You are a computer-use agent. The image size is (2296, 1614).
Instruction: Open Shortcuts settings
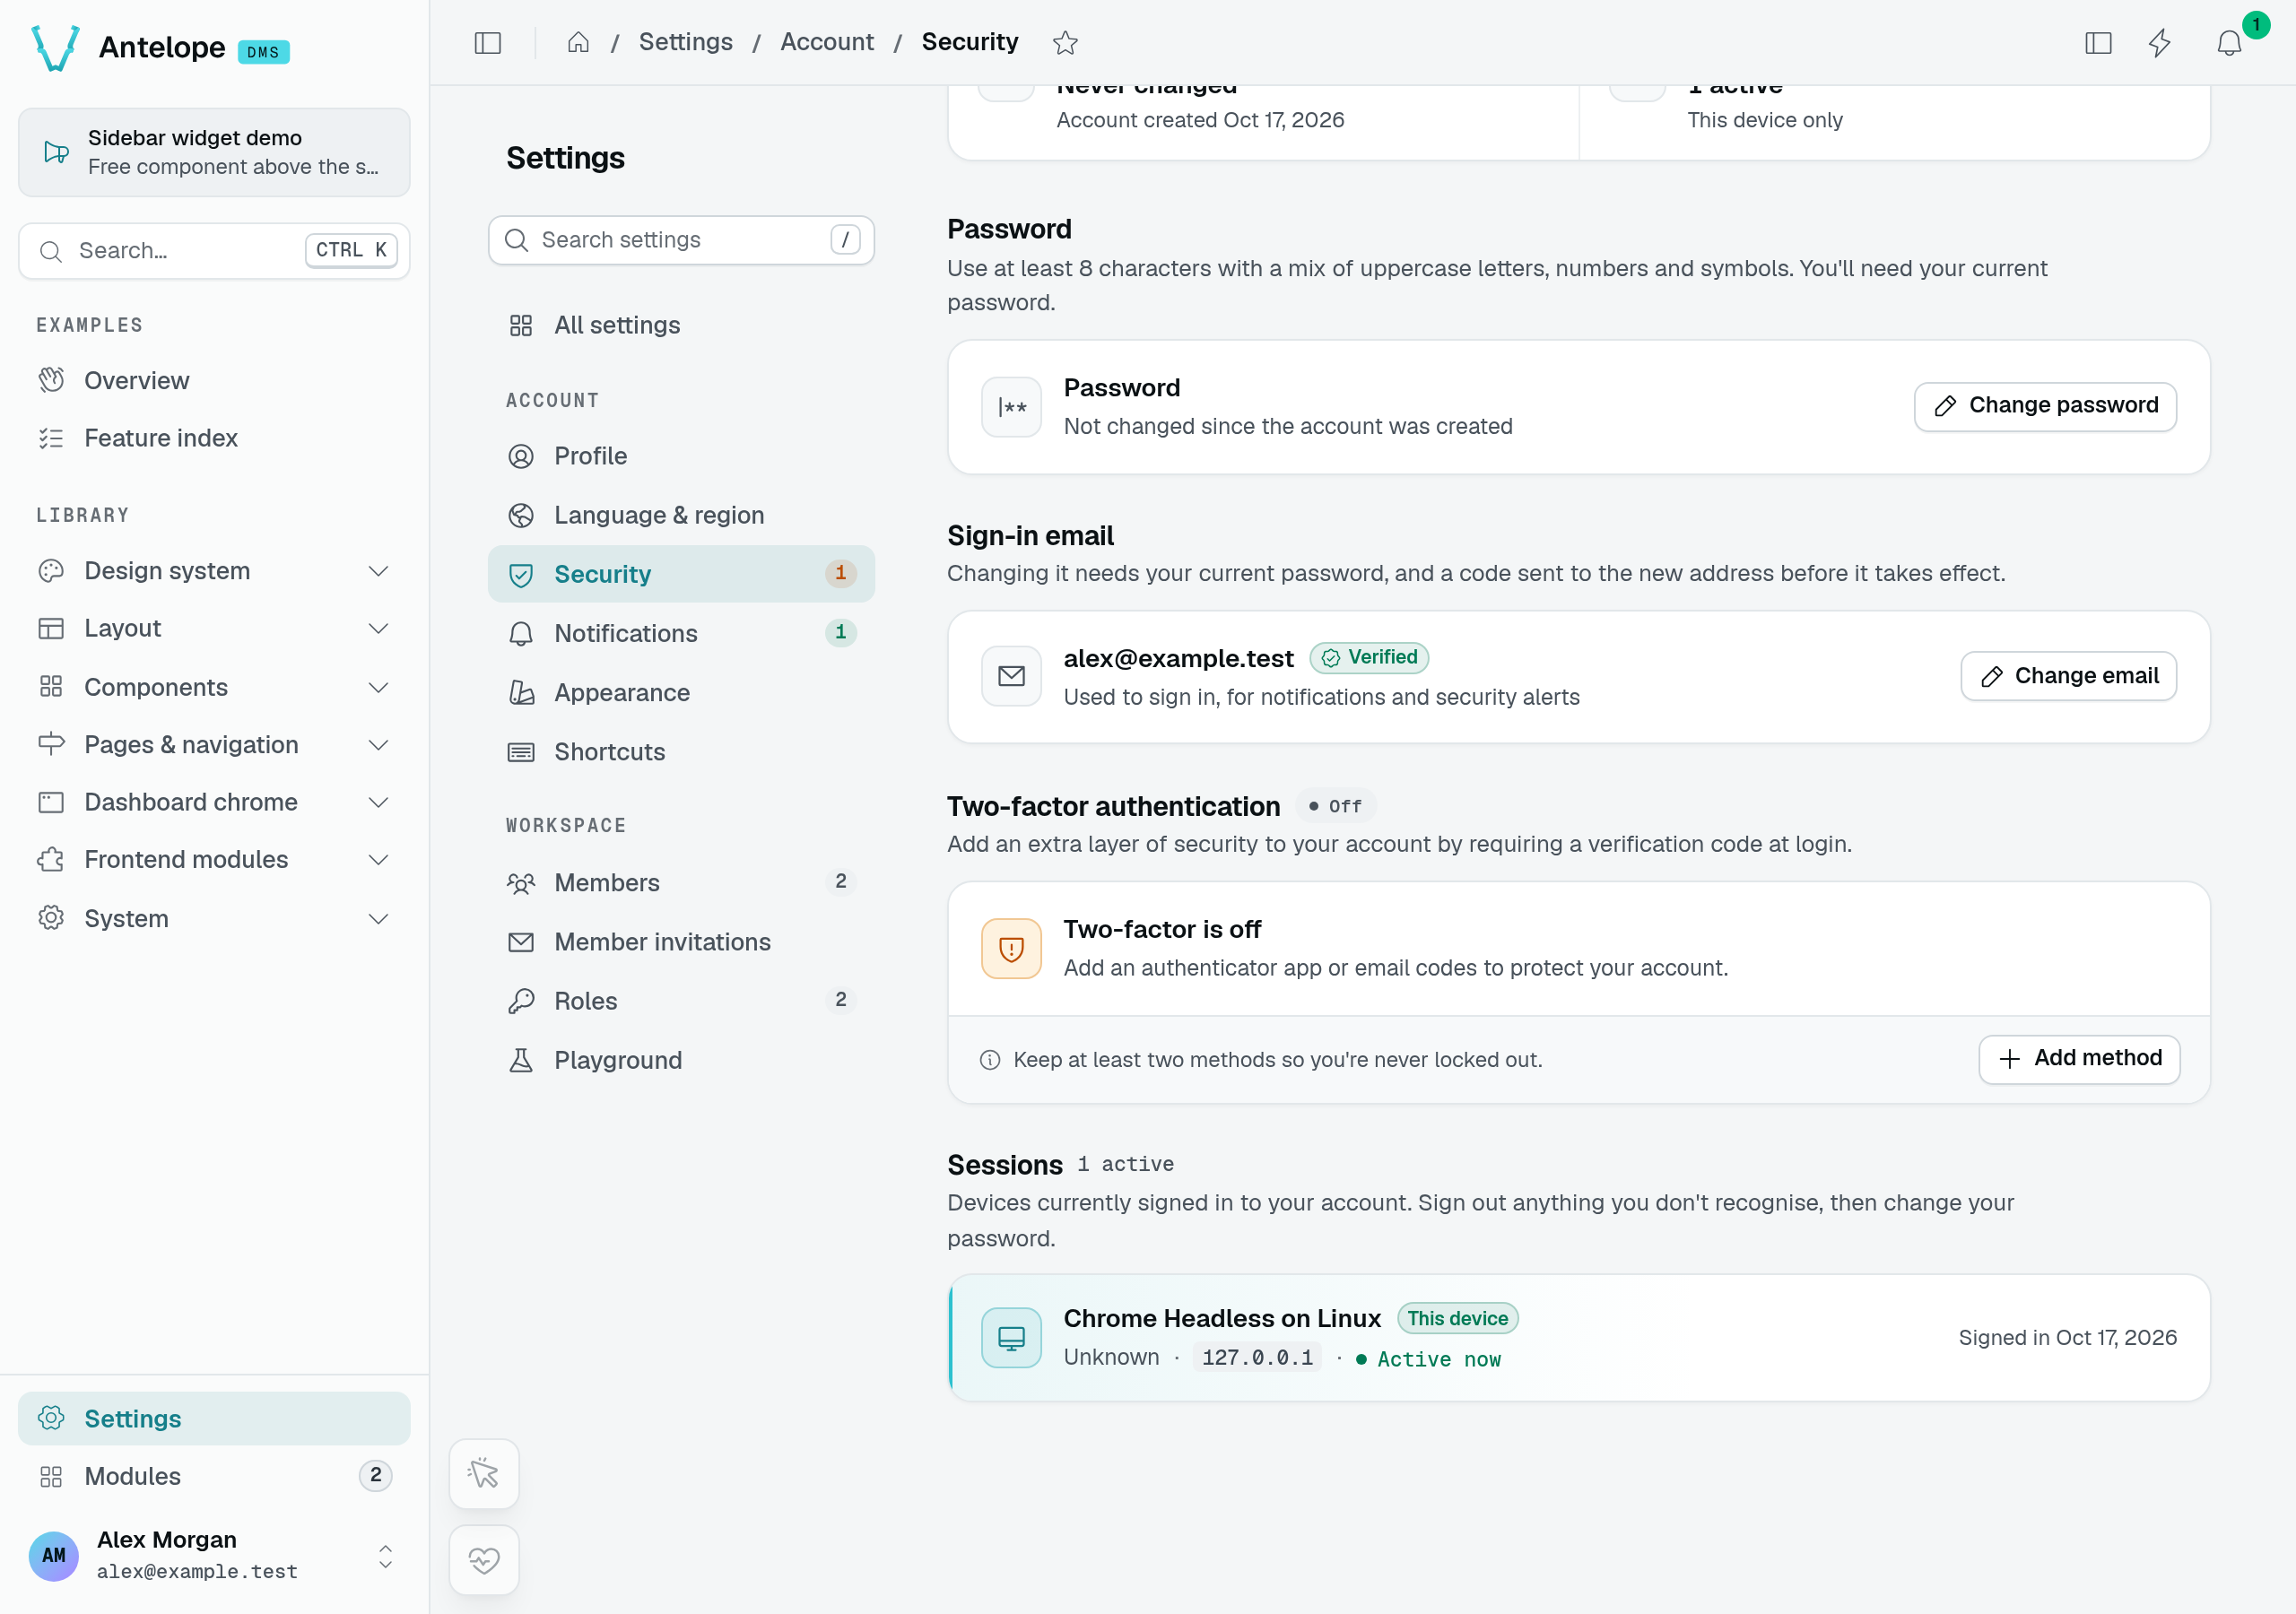(x=681, y=751)
